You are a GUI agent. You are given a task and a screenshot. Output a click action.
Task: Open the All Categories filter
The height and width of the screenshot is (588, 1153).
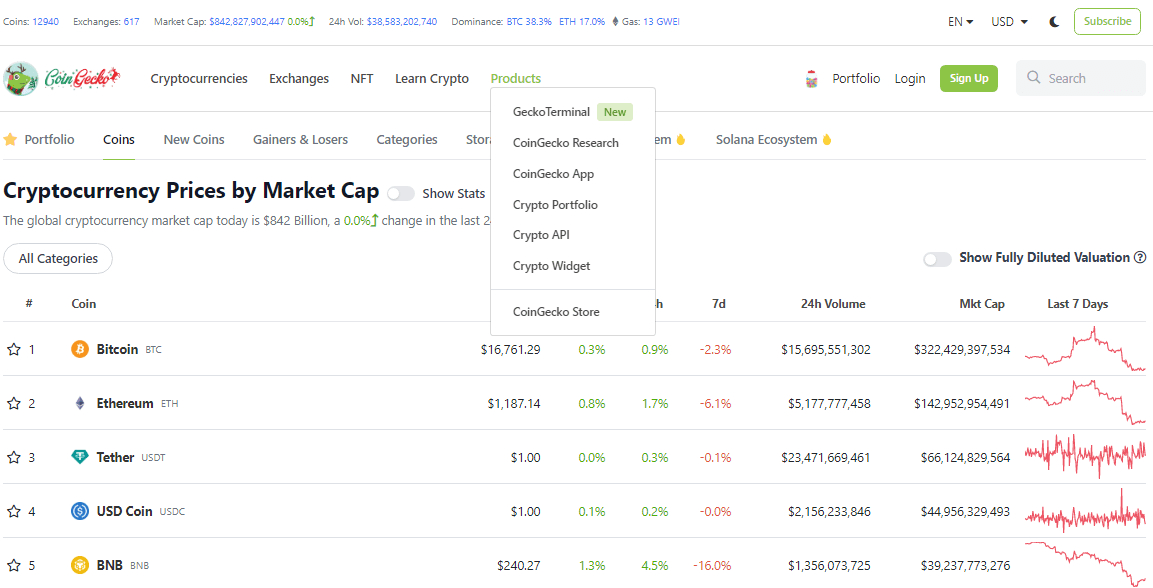(58, 259)
